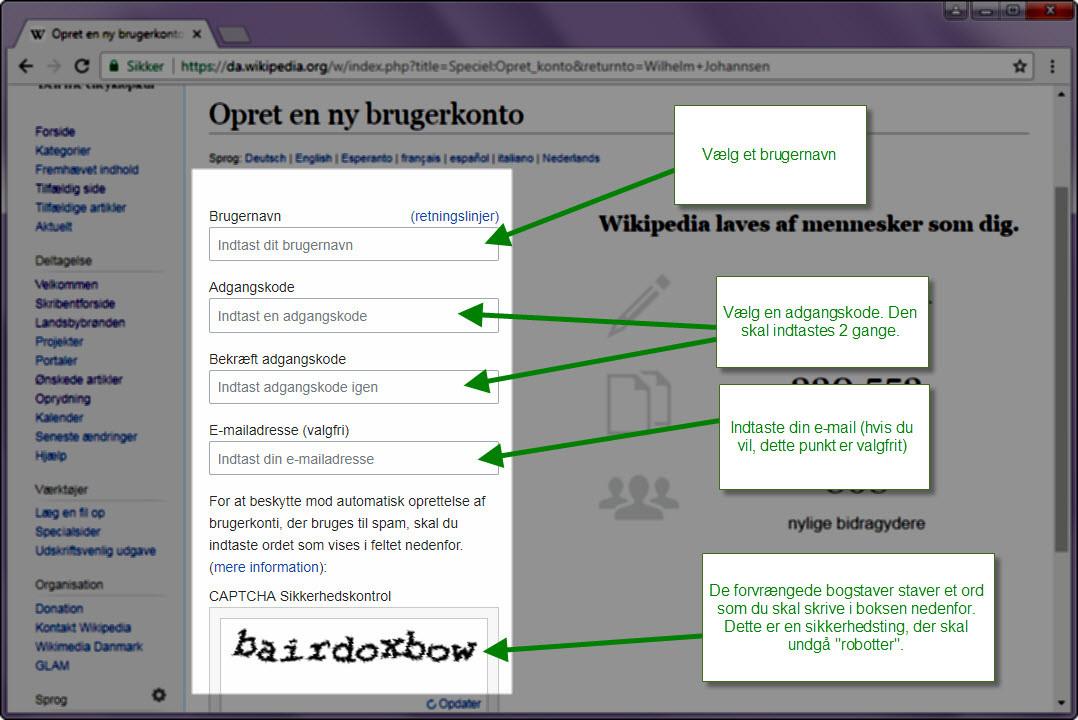Open Projekter in the sidebar
The image size is (1078, 720).
tap(59, 342)
